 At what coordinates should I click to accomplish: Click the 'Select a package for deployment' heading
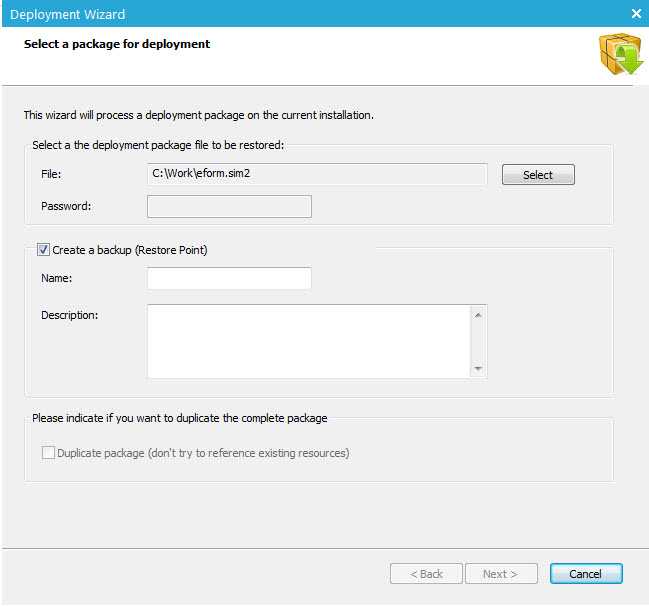(x=117, y=44)
